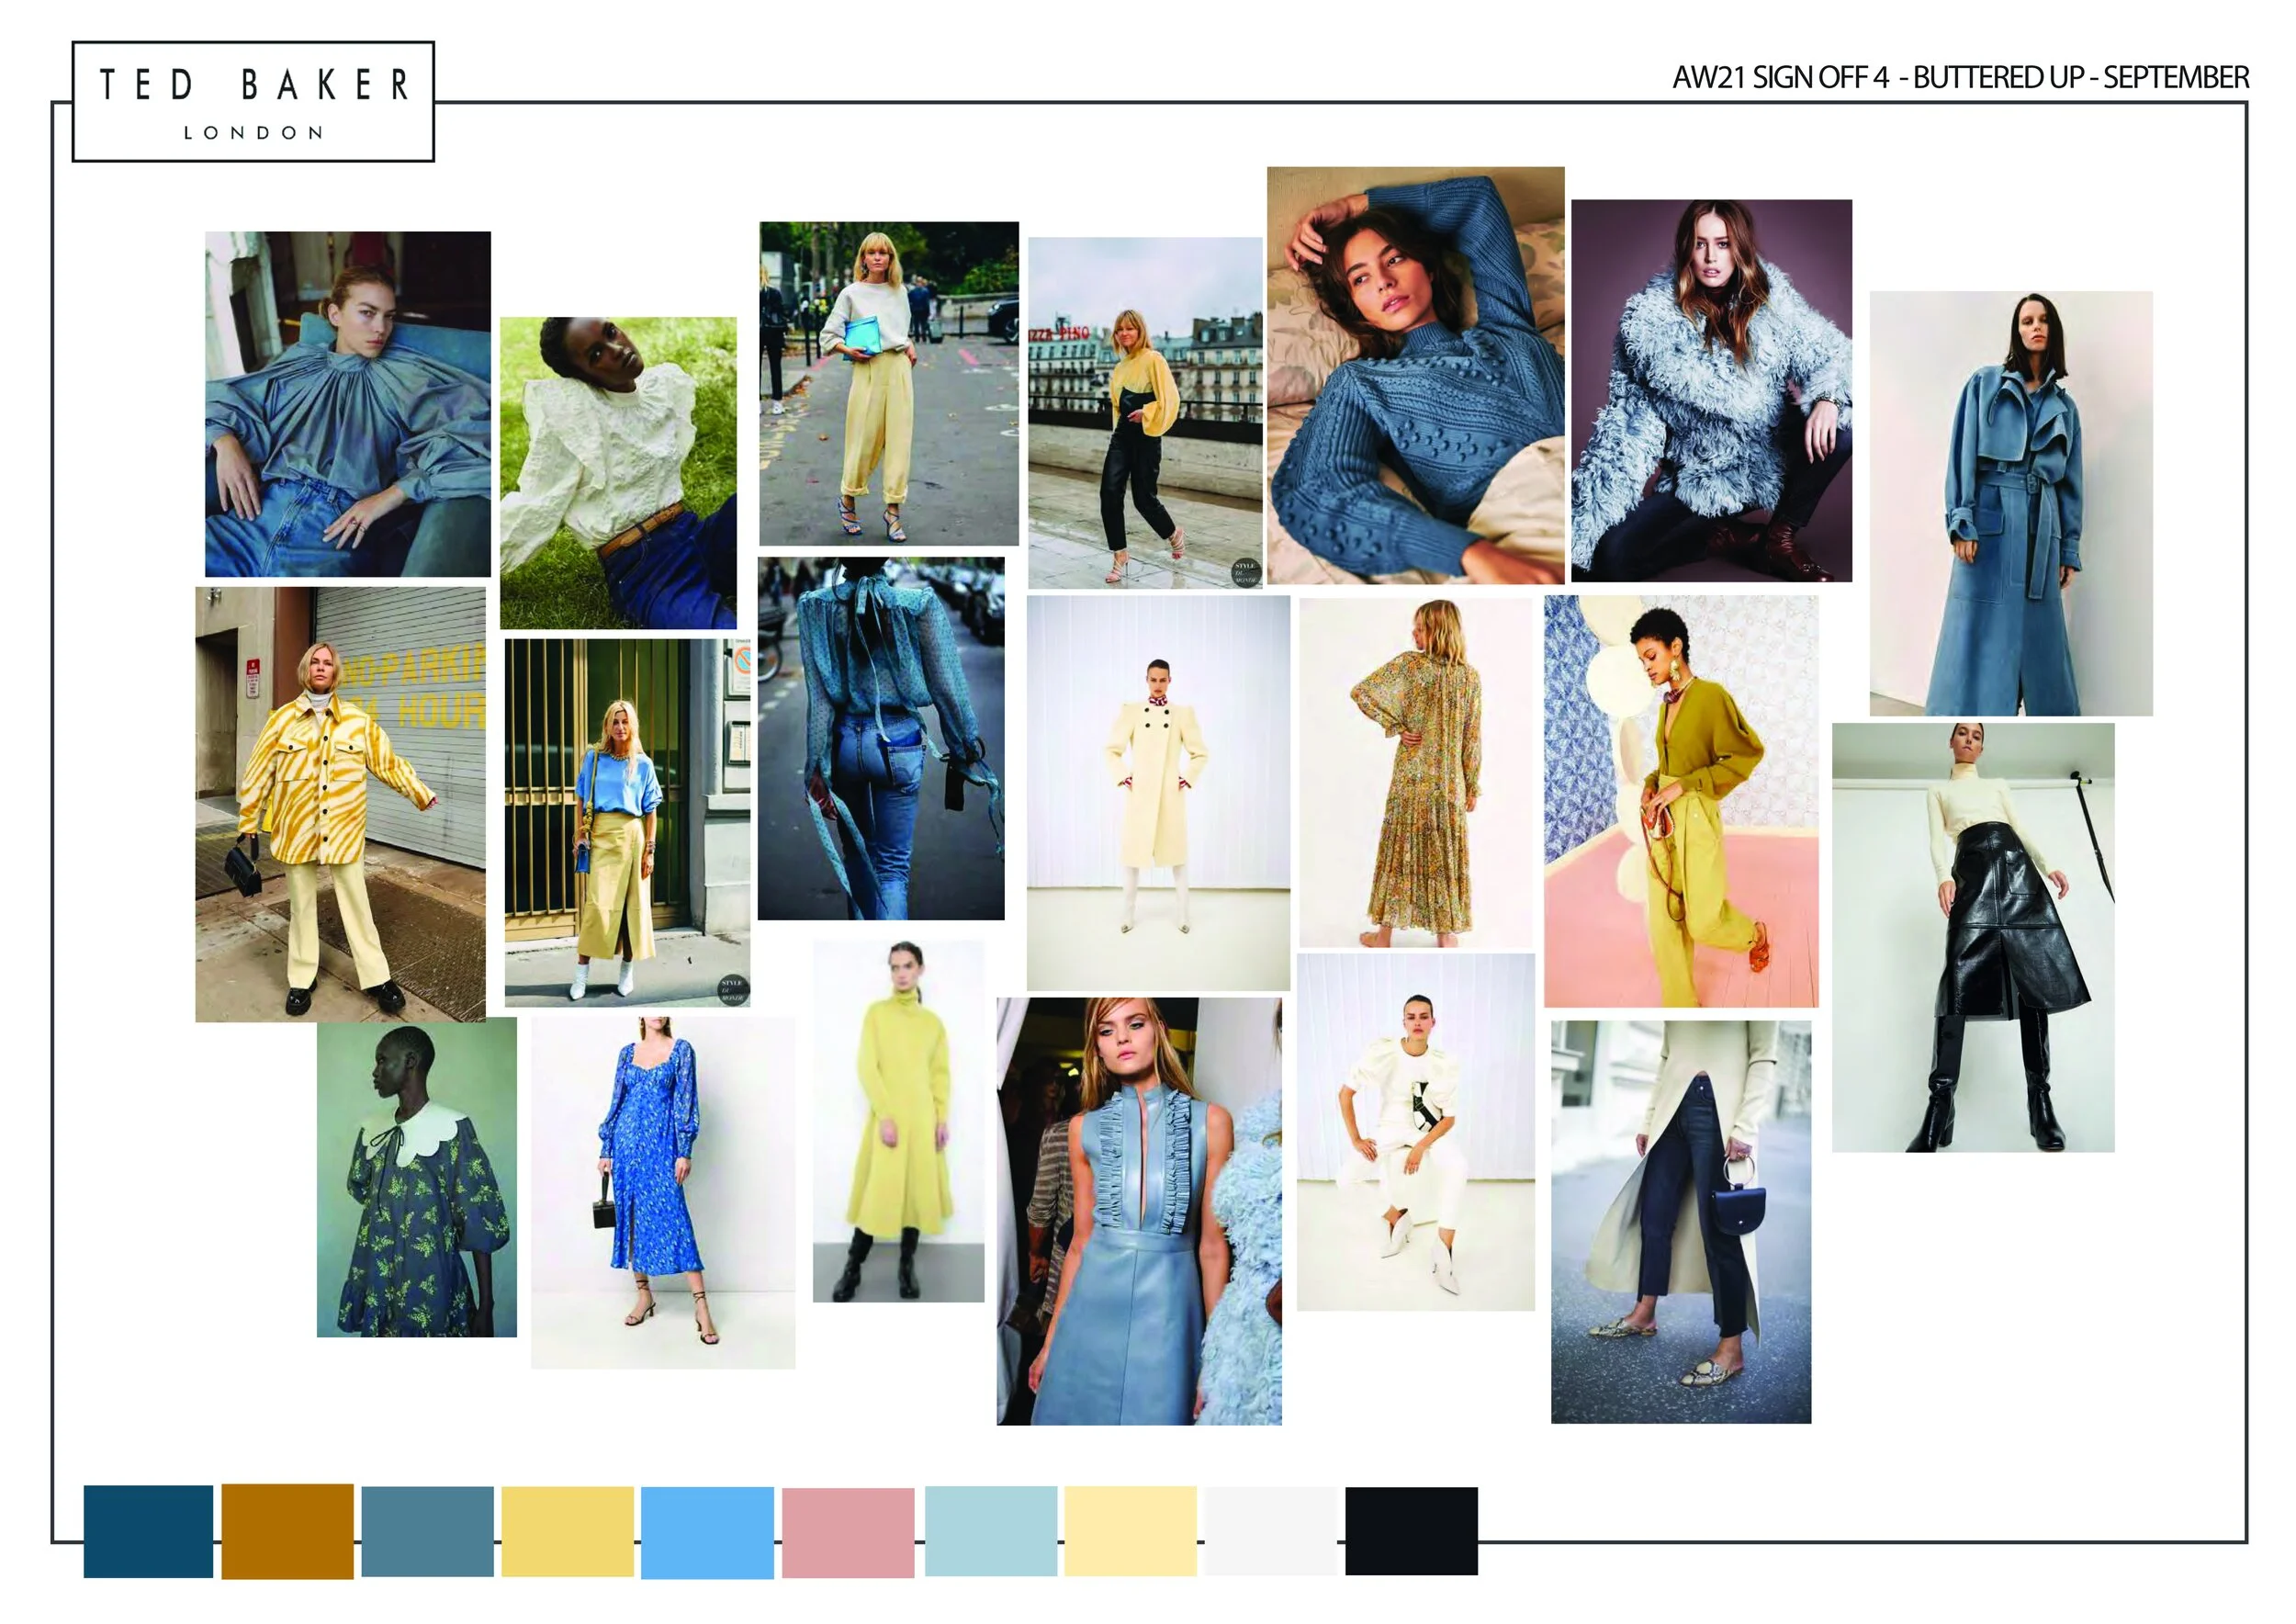Click the Ted Baker London logo
This screenshot has width=2296, height=1624.
click(253, 101)
